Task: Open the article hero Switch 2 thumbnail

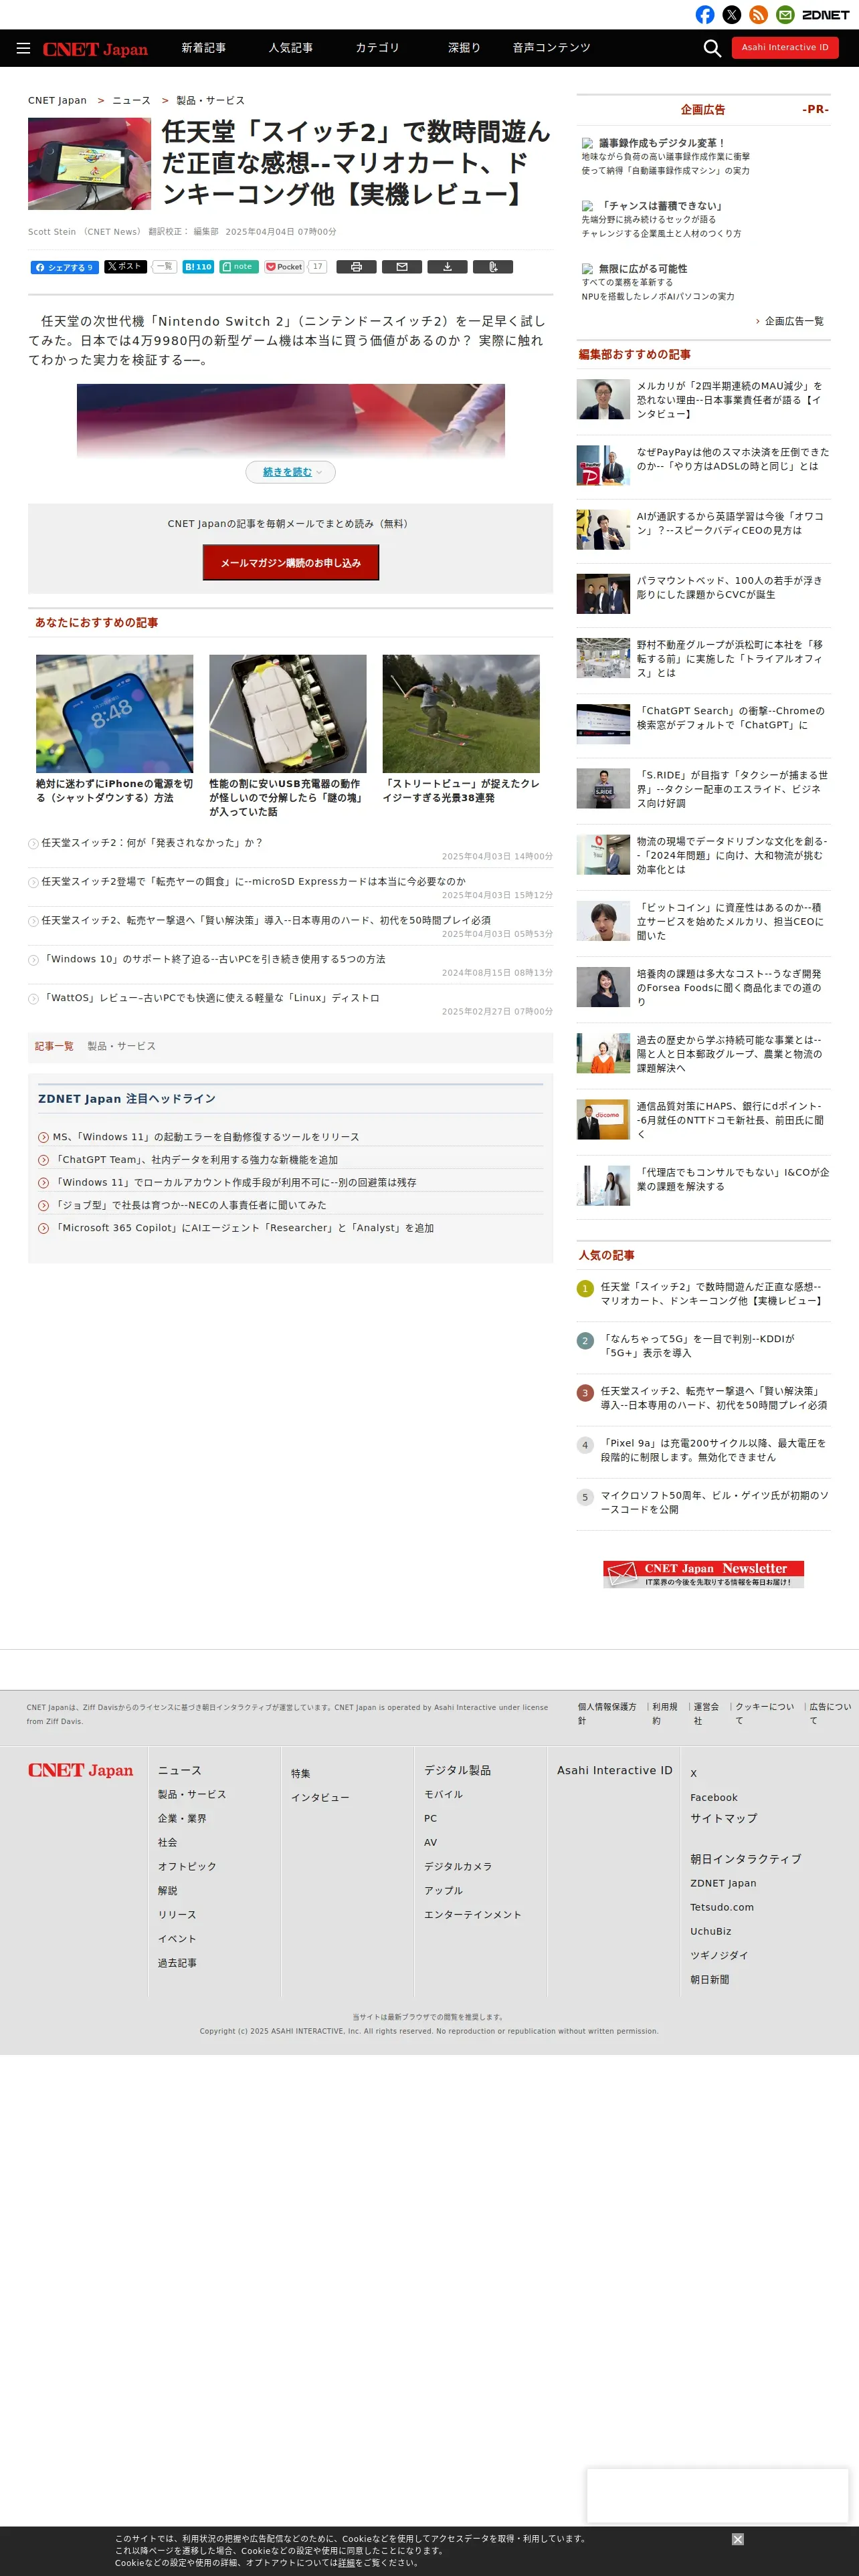Action: pos(89,164)
